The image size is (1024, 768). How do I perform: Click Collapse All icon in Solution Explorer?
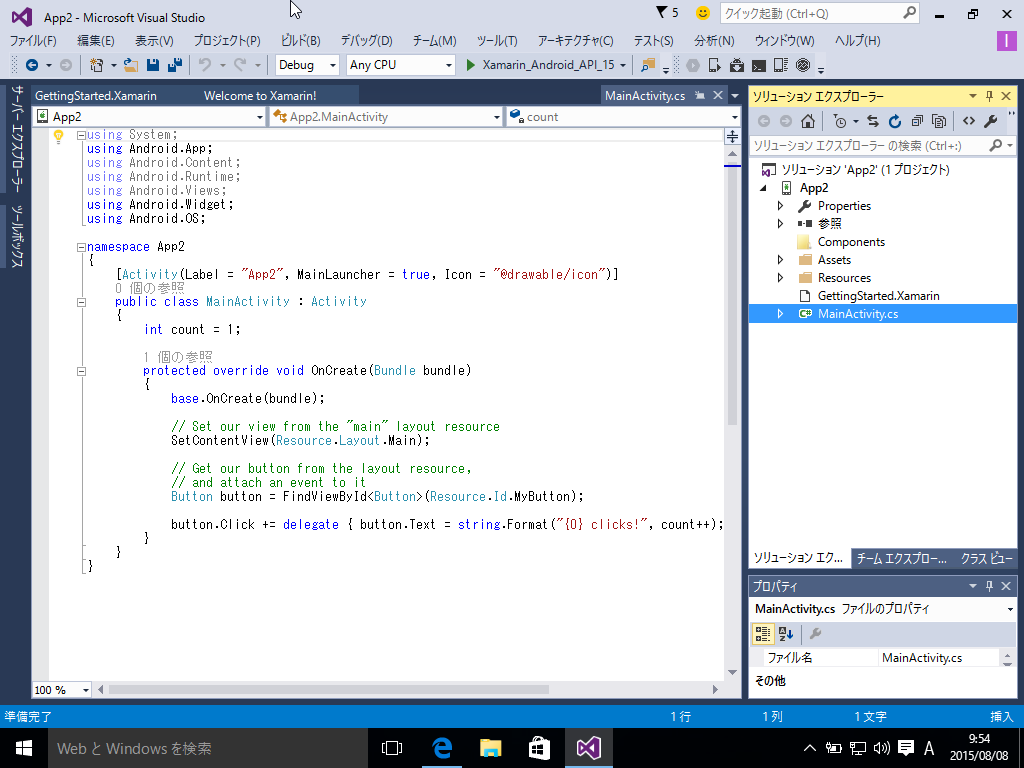click(916, 121)
